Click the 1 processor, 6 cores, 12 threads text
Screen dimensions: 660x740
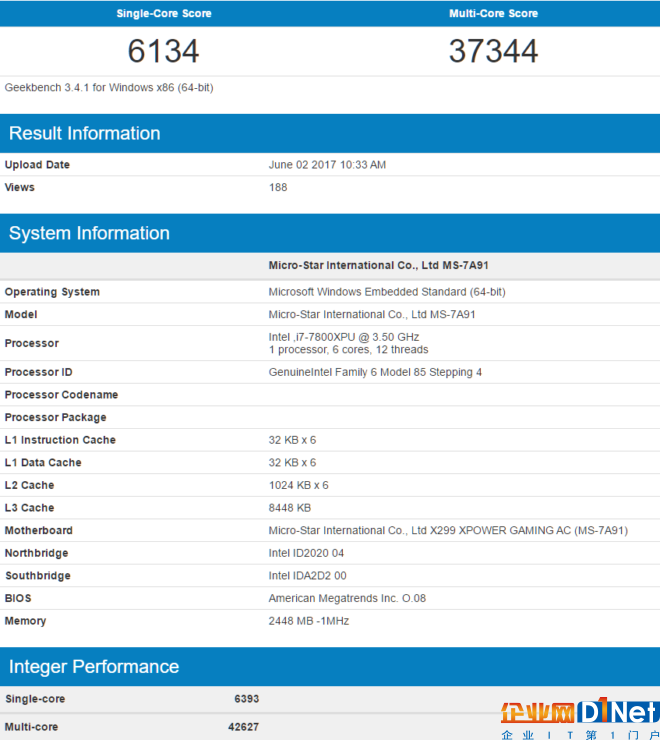(348, 350)
